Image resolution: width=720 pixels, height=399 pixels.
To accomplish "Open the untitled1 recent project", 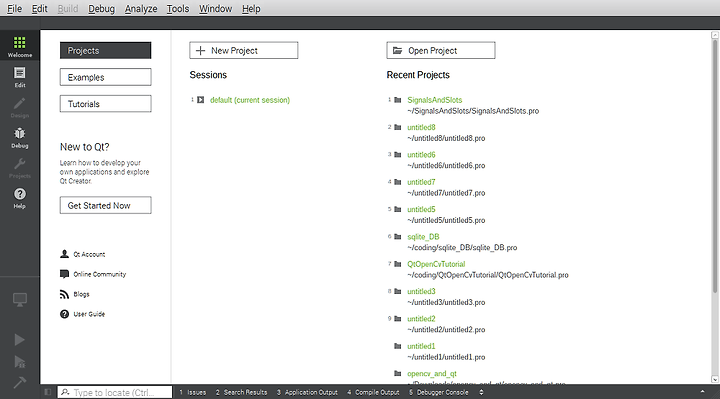I will (421, 346).
